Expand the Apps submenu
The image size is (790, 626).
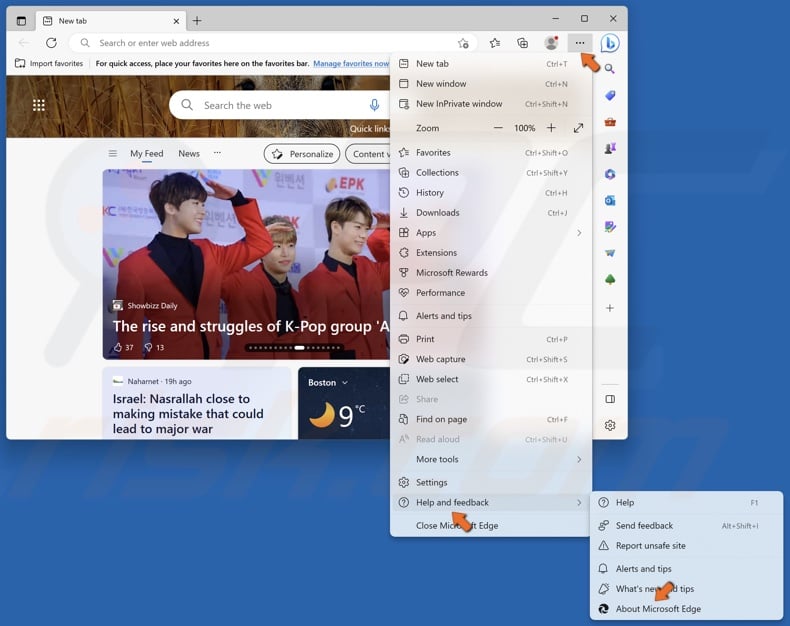coord(491,233)
